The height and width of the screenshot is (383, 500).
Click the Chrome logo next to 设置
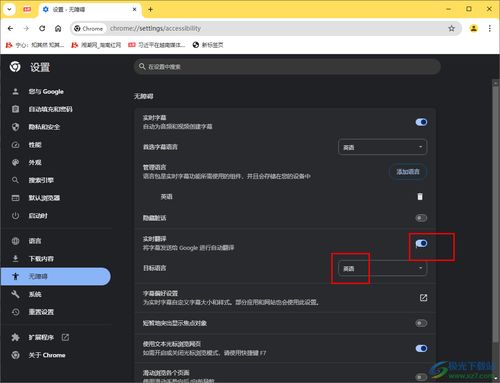tap(15, 67)
